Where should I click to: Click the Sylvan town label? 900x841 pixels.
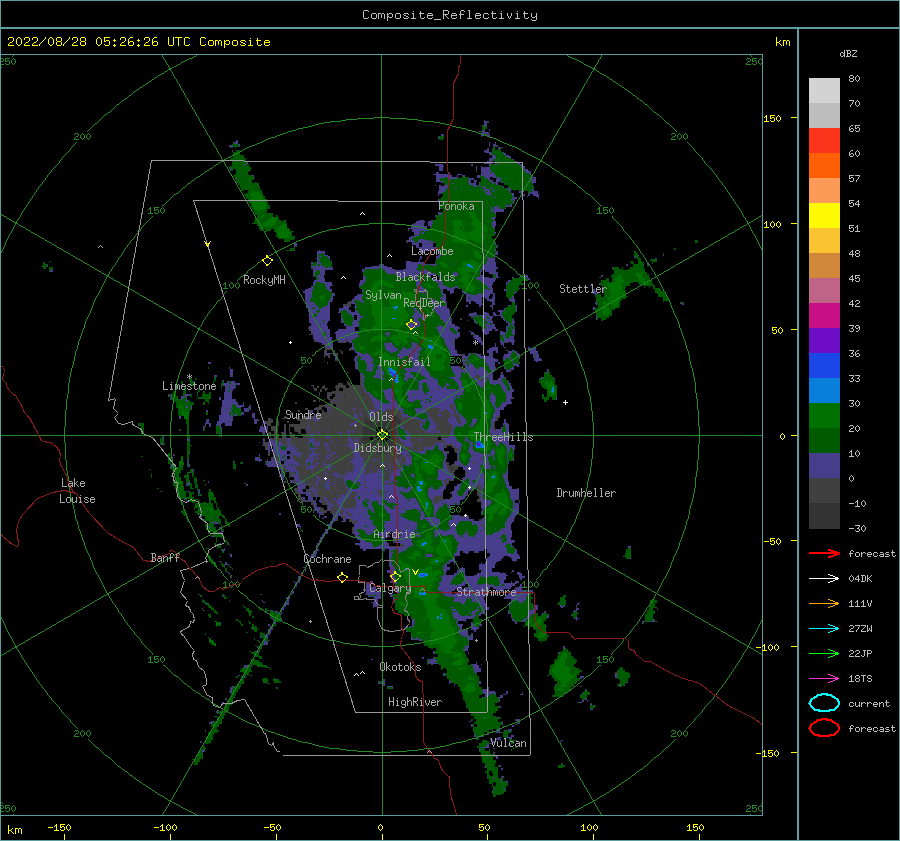pyautogui.click(x=383, y=295)
